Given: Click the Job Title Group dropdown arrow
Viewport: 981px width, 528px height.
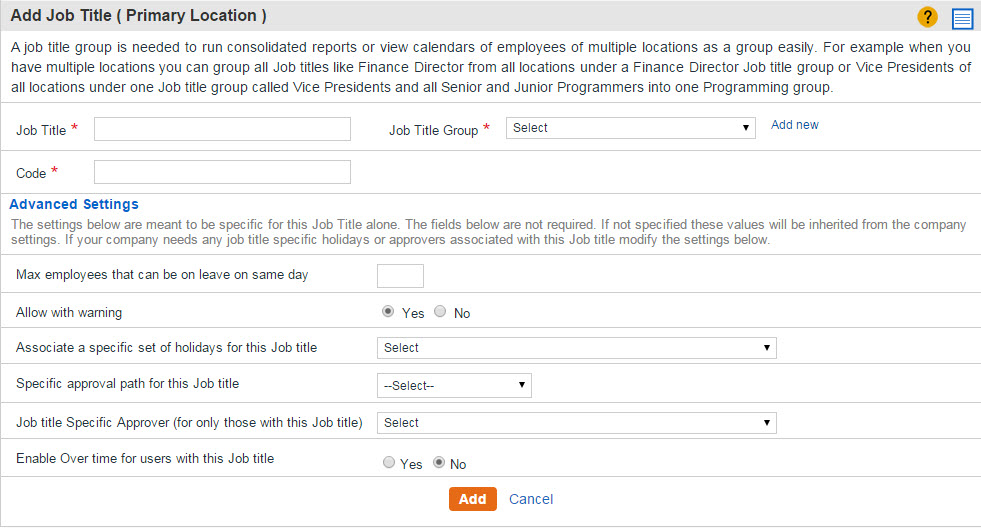Looking at the screenshot, I should point(746,128).
